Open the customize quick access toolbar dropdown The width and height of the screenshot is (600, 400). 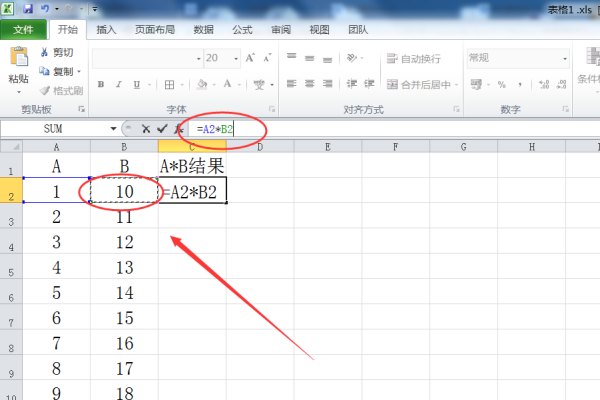pyautogui.click(x=95, y=9)
